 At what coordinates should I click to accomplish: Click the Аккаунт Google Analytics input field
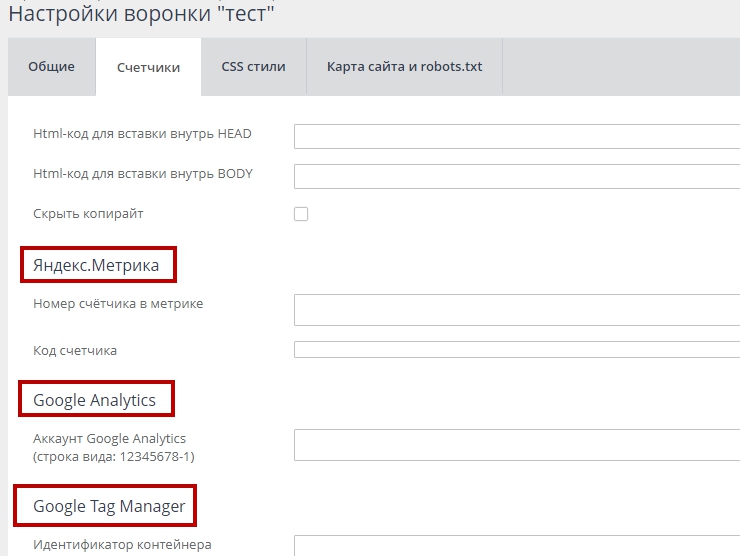point(516,445)
